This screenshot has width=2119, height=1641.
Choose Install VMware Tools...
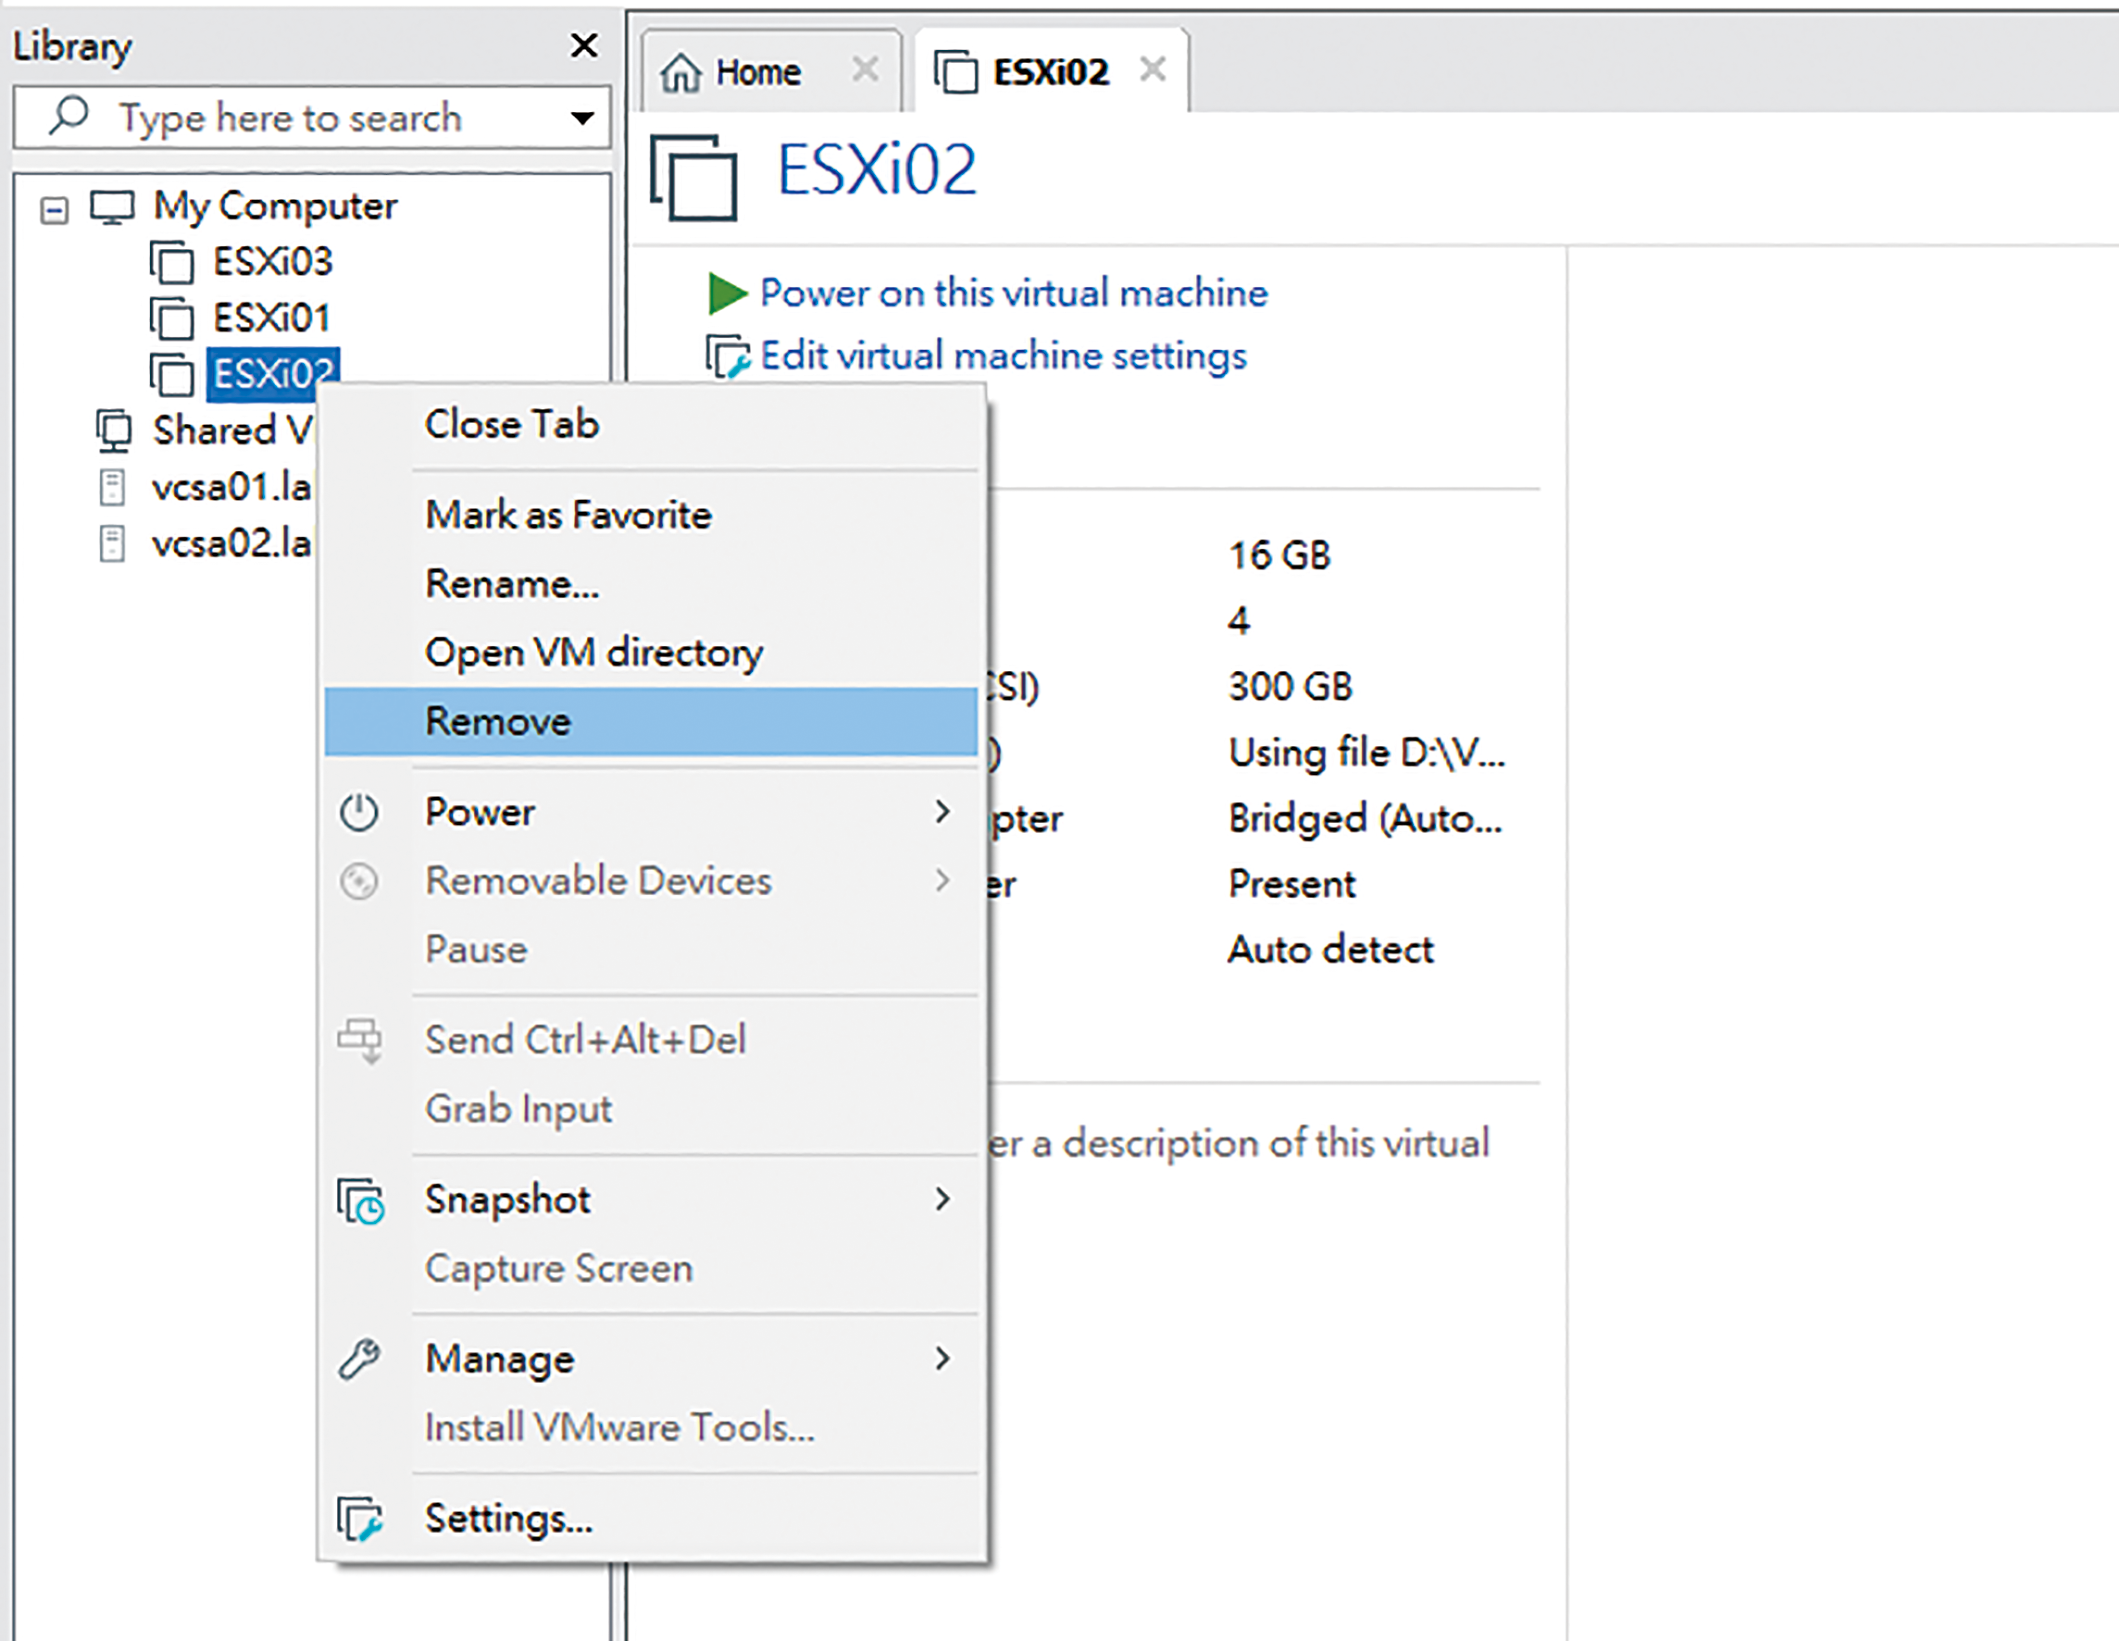[x=651, y=1428]
